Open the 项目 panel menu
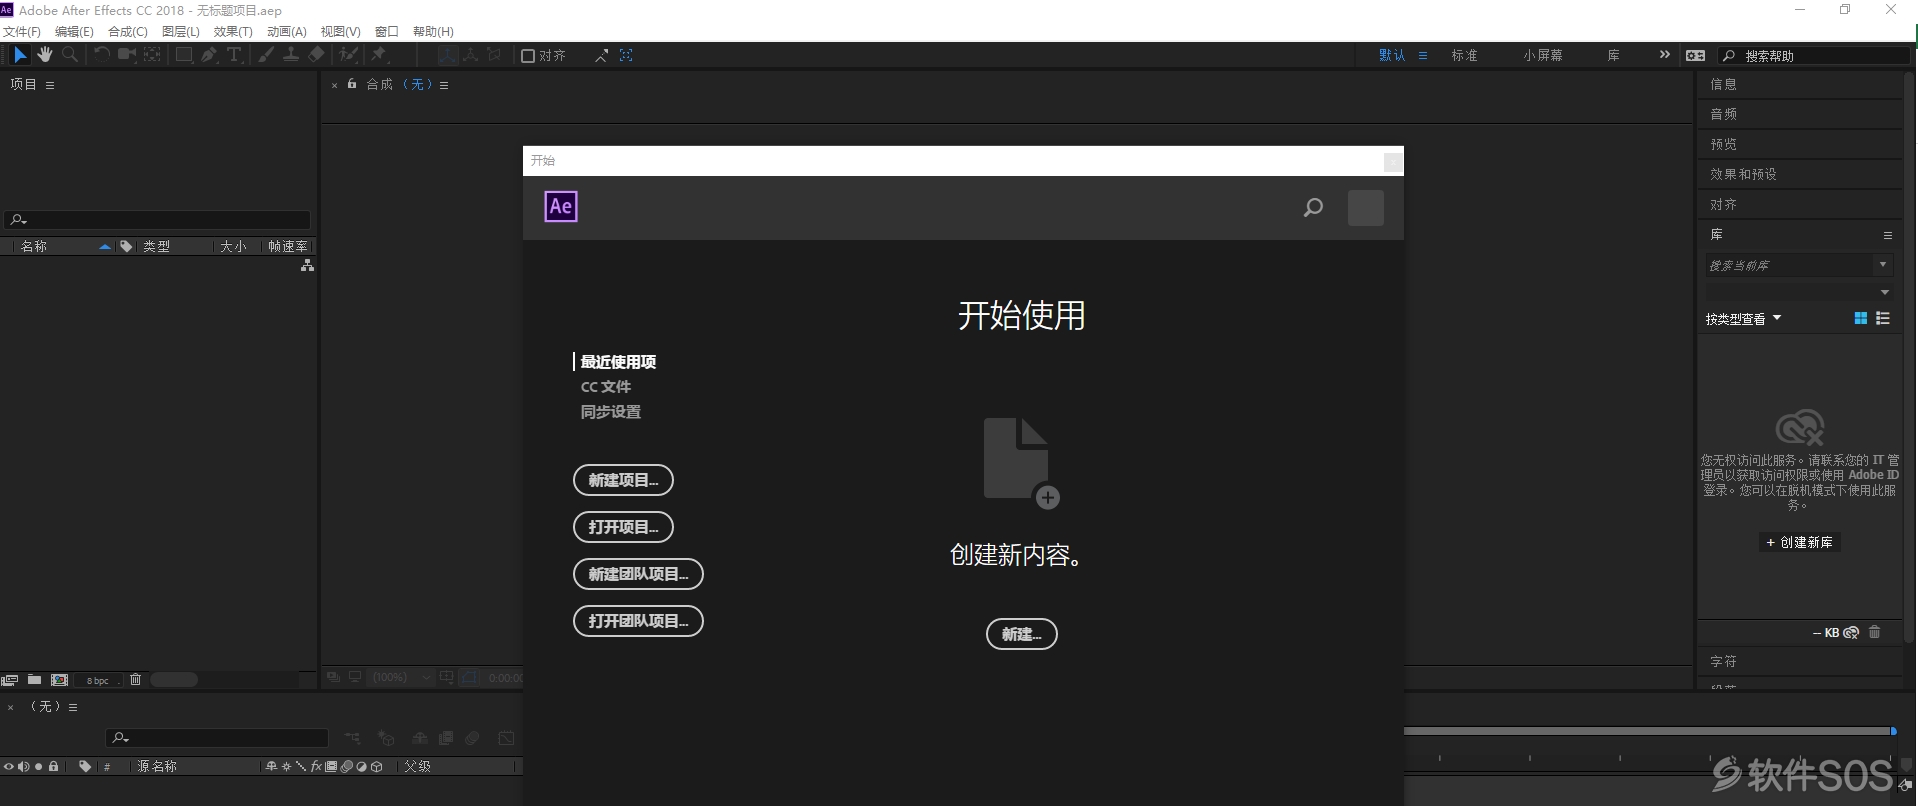The height and width of the screenshot is (806, 1918). [x=50, y=86]
